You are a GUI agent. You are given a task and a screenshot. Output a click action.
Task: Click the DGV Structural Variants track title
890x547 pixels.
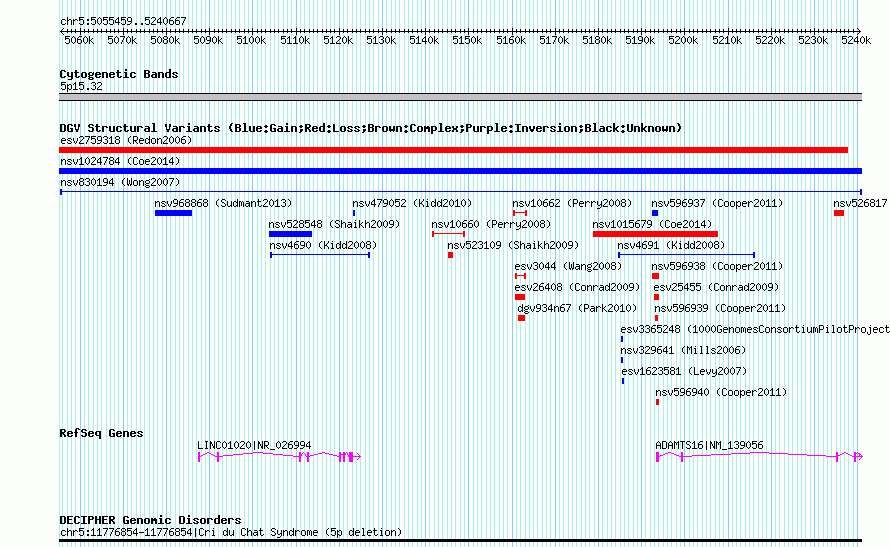(x=370, y=128)
